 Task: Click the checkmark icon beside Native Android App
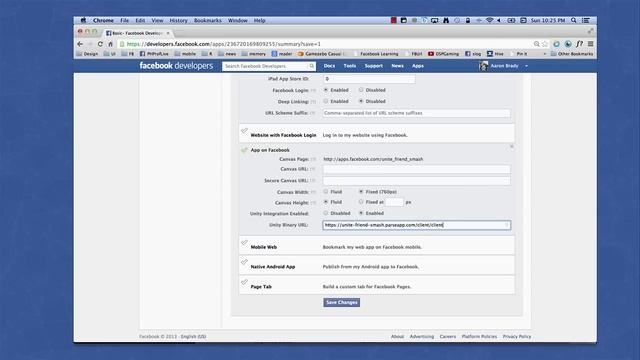[x=244, y=262]
